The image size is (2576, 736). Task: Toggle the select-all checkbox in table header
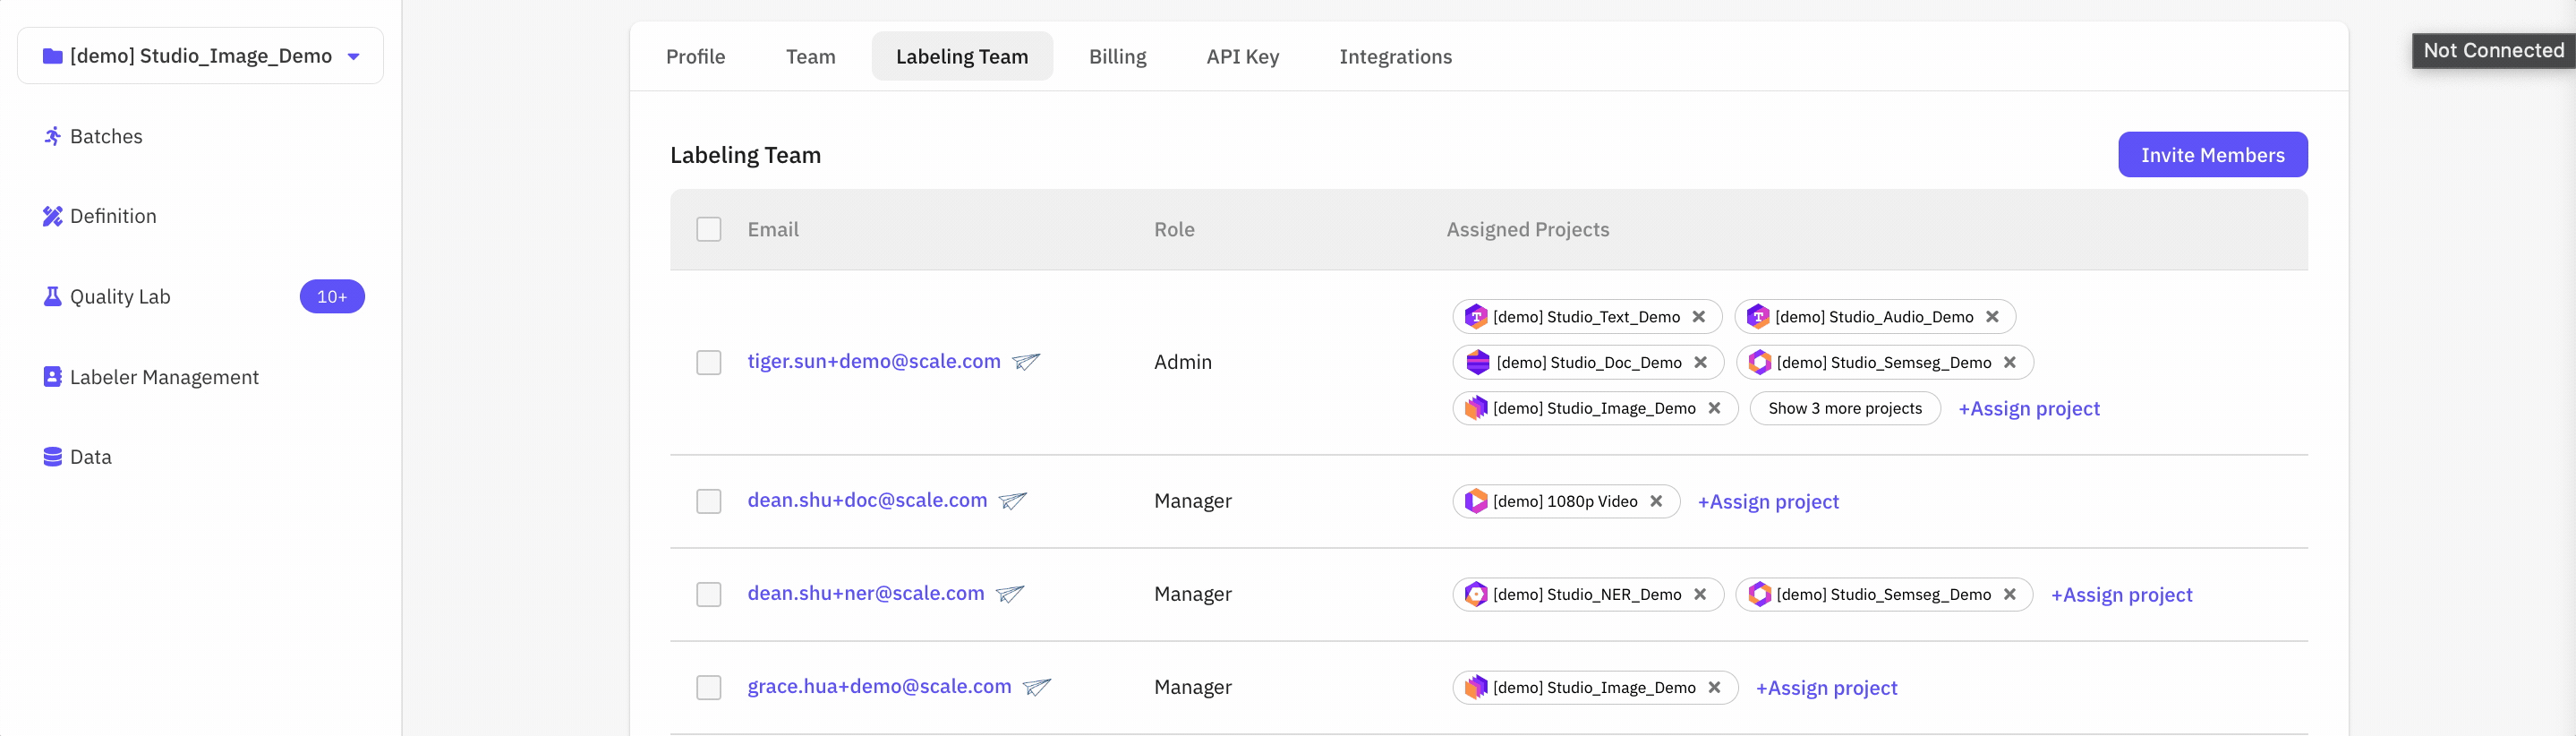click(x=709, y=230)
